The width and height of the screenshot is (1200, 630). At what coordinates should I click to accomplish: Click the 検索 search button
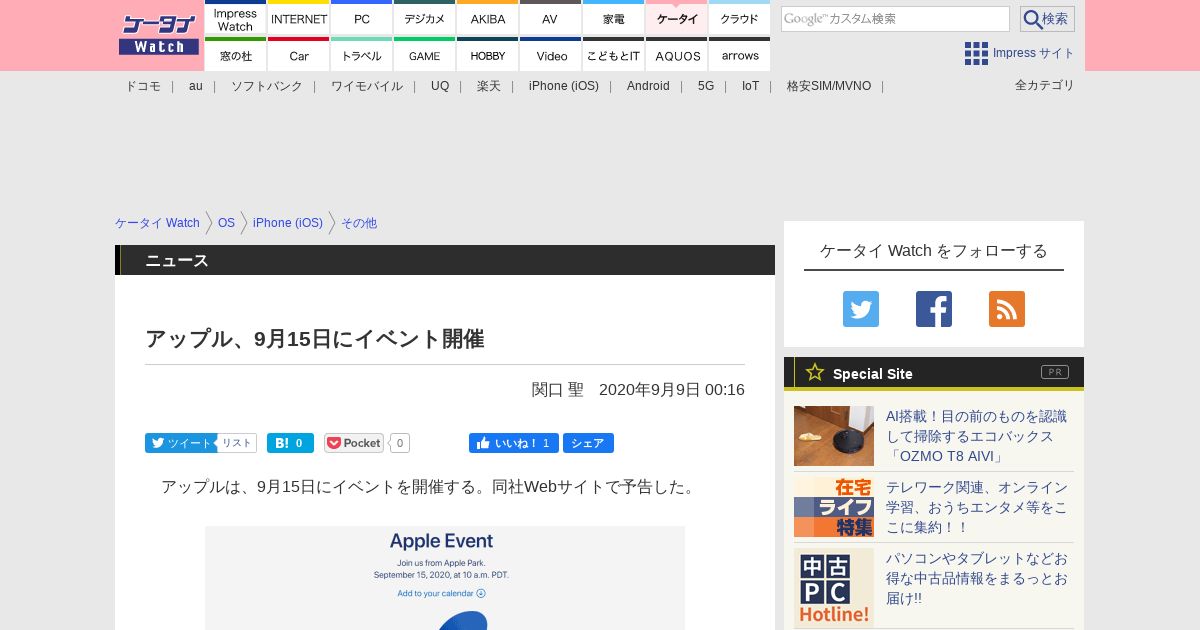coord(1047,19)
